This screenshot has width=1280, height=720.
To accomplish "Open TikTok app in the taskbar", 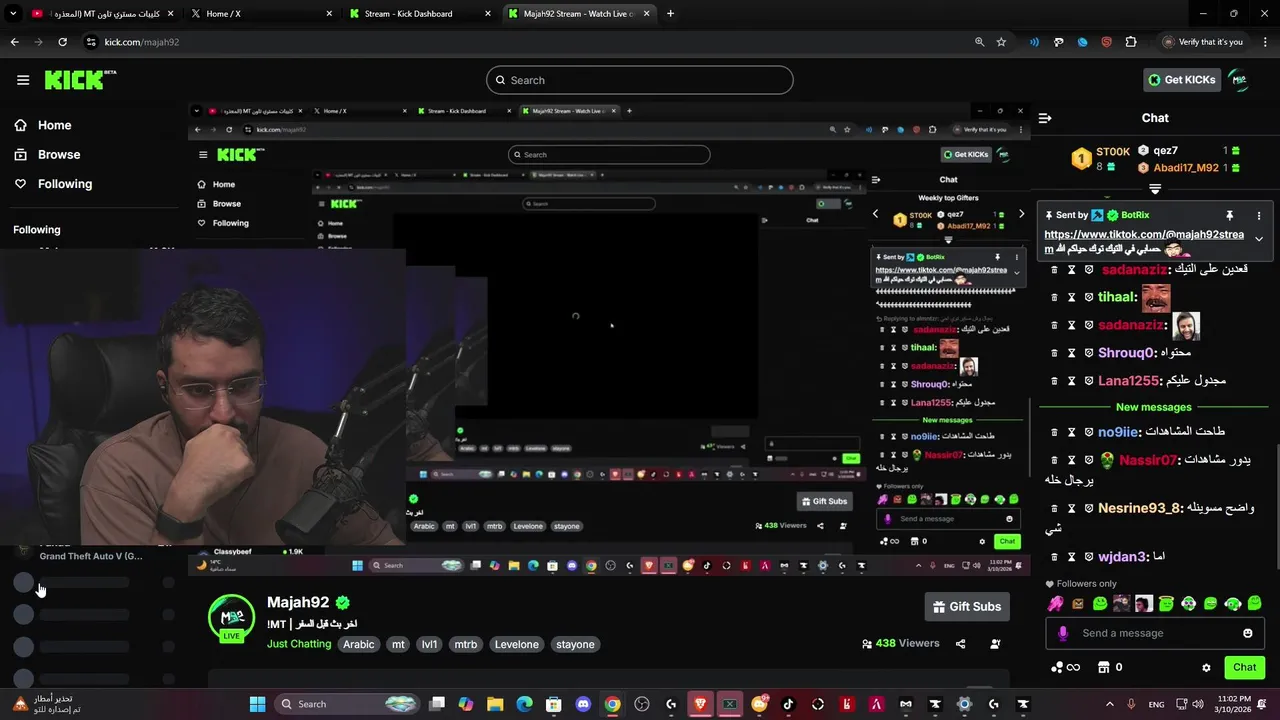I will 788,704.
